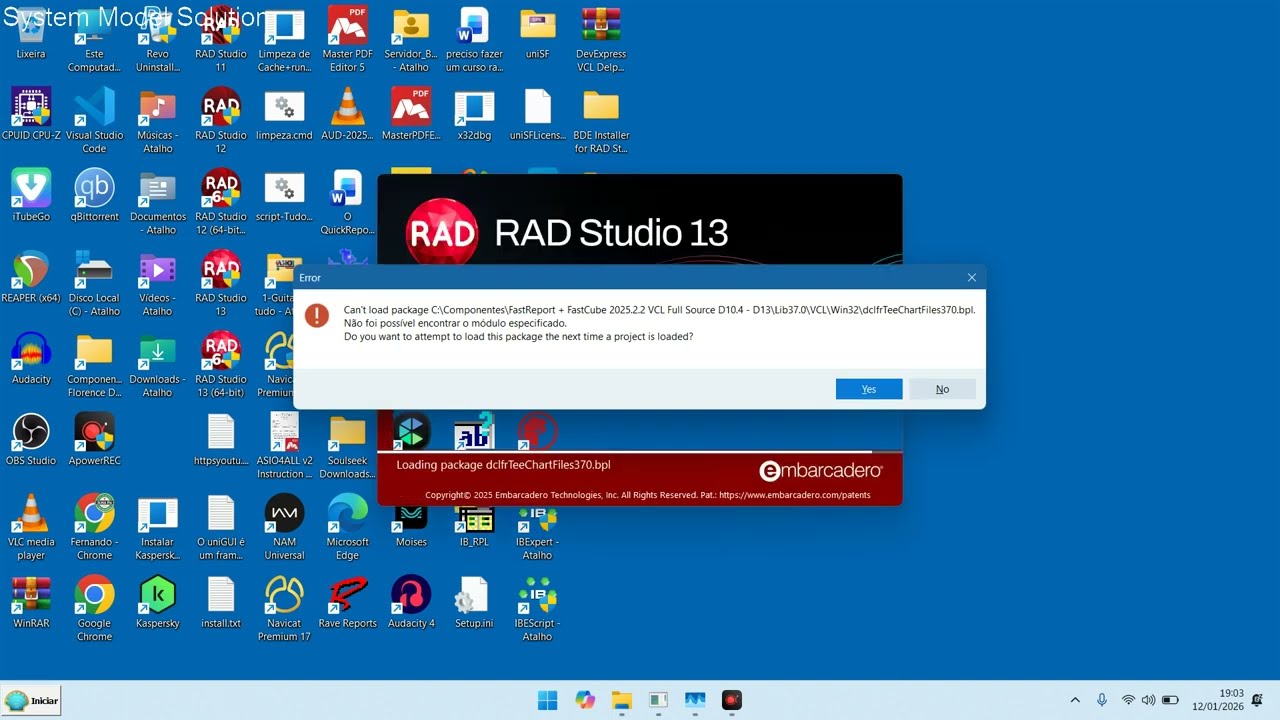
Task: Expand the hidden system tray icons chevron
Action: point(1075,700)
